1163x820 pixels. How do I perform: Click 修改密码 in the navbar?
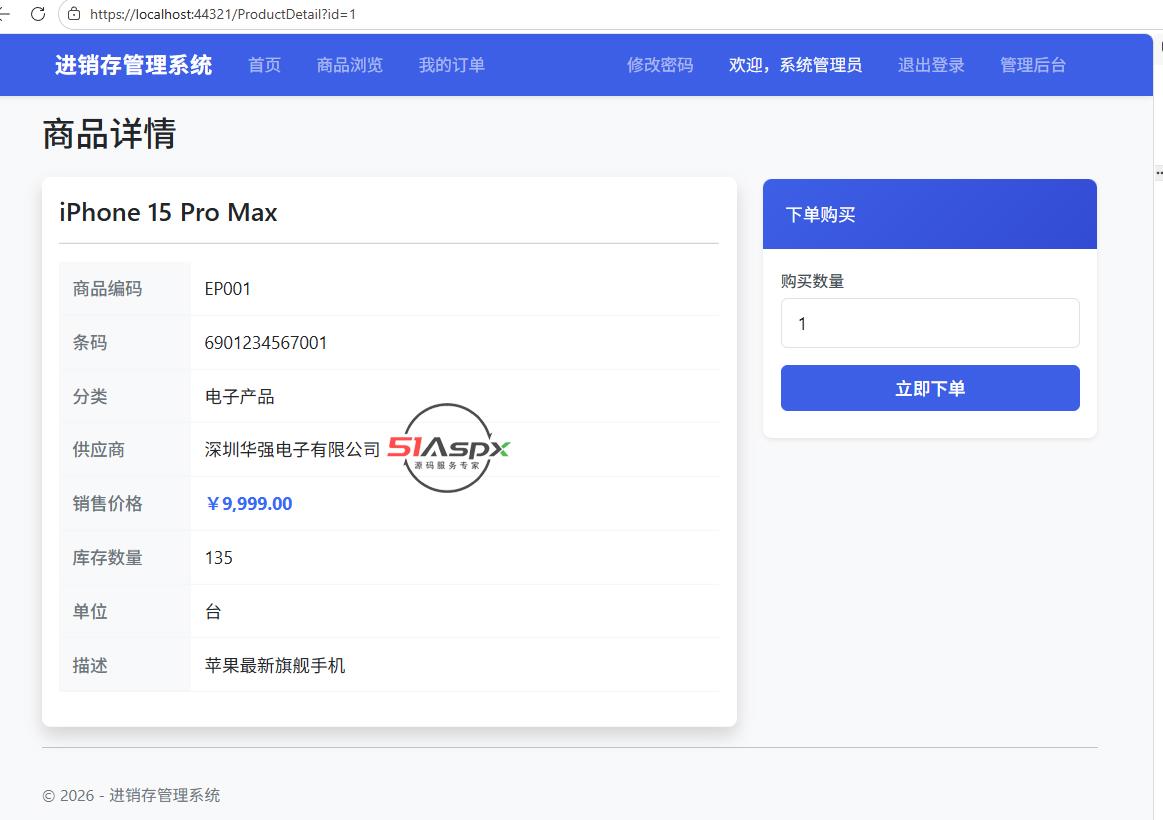660,65
